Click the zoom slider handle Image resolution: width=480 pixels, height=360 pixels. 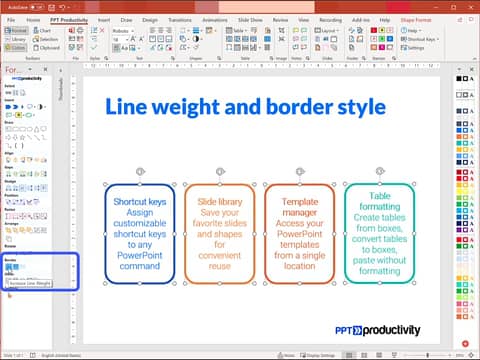coord(428,355)
